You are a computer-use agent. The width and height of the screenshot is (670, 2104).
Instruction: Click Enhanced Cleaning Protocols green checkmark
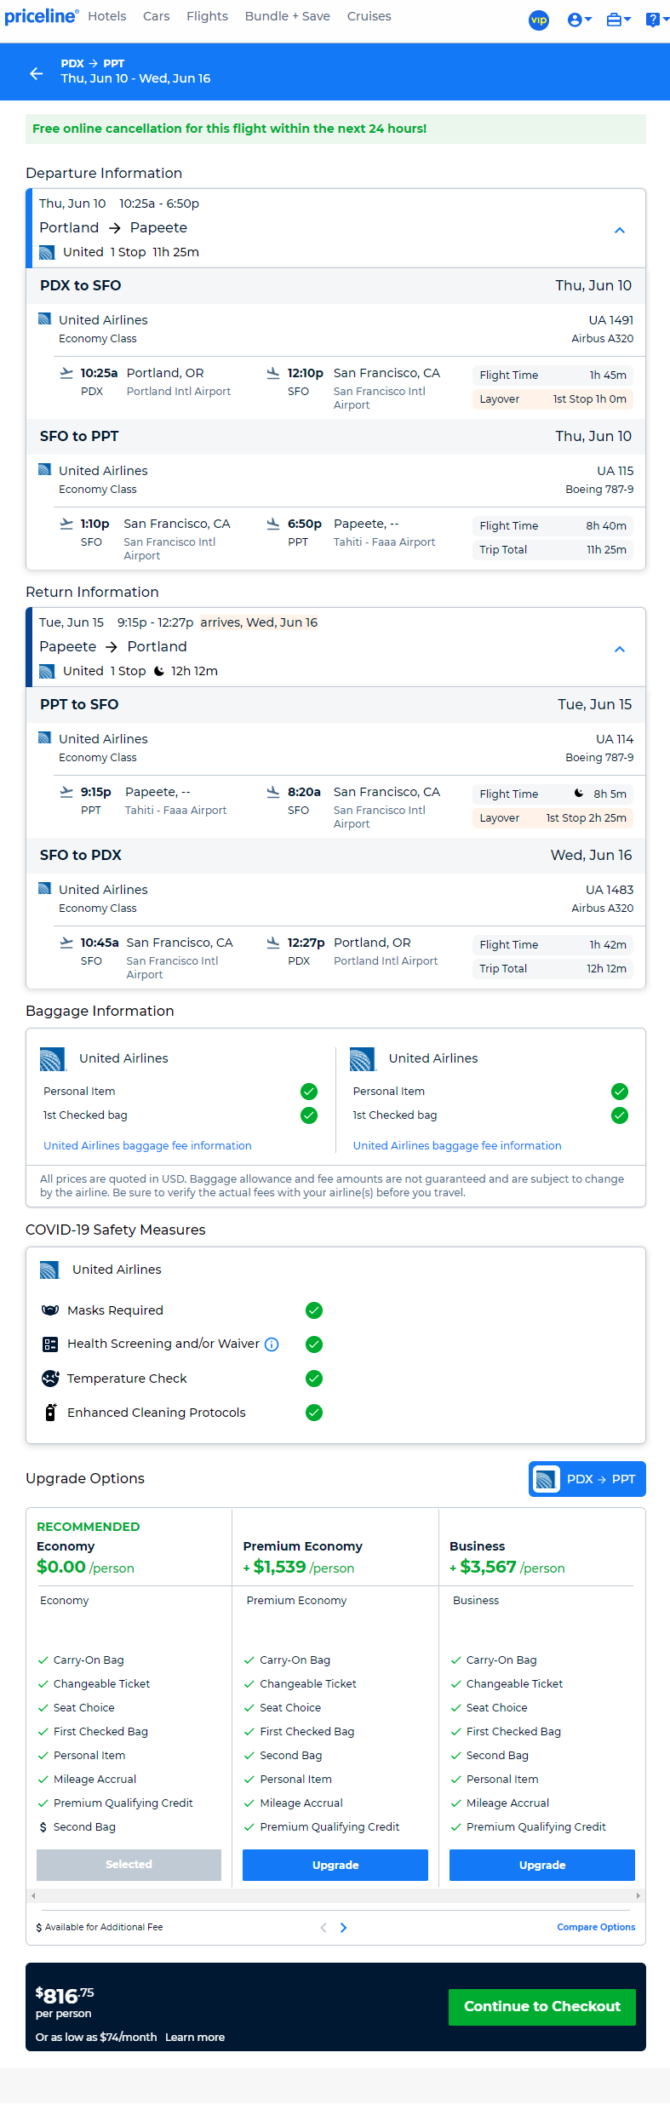point(314,1413)
